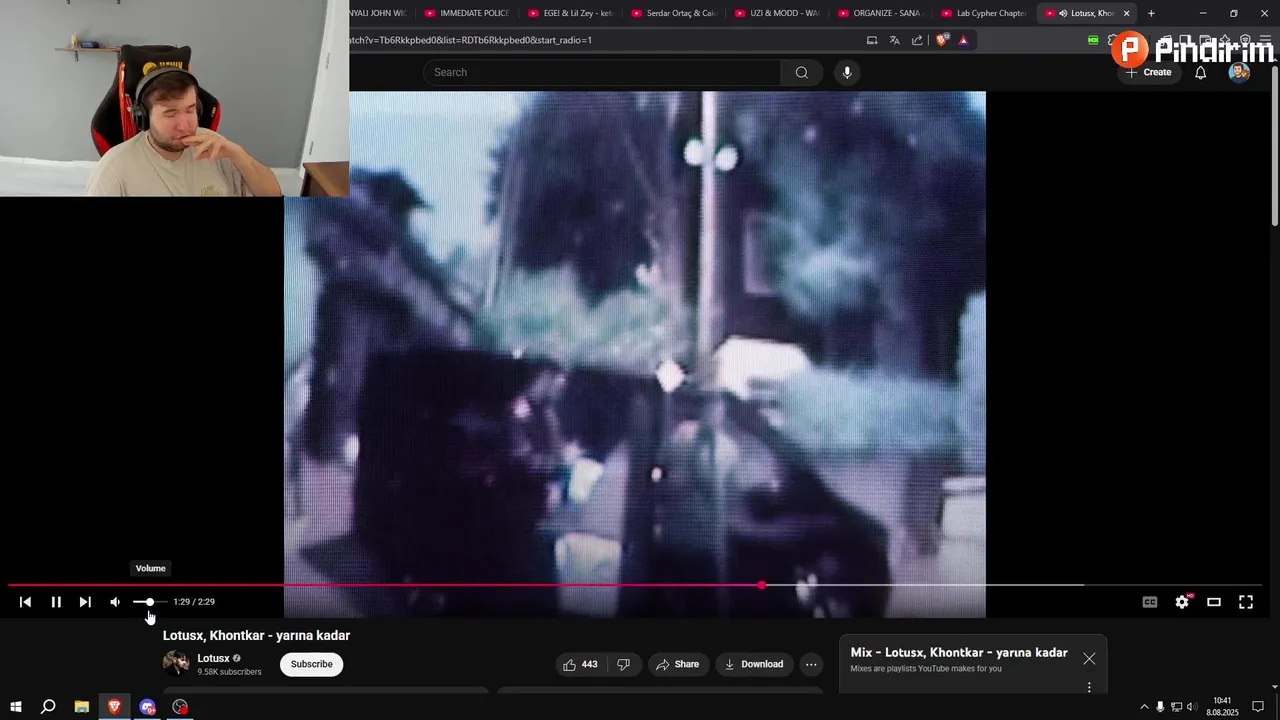
Task: Go to the previous video
Action: pos(25,602)
